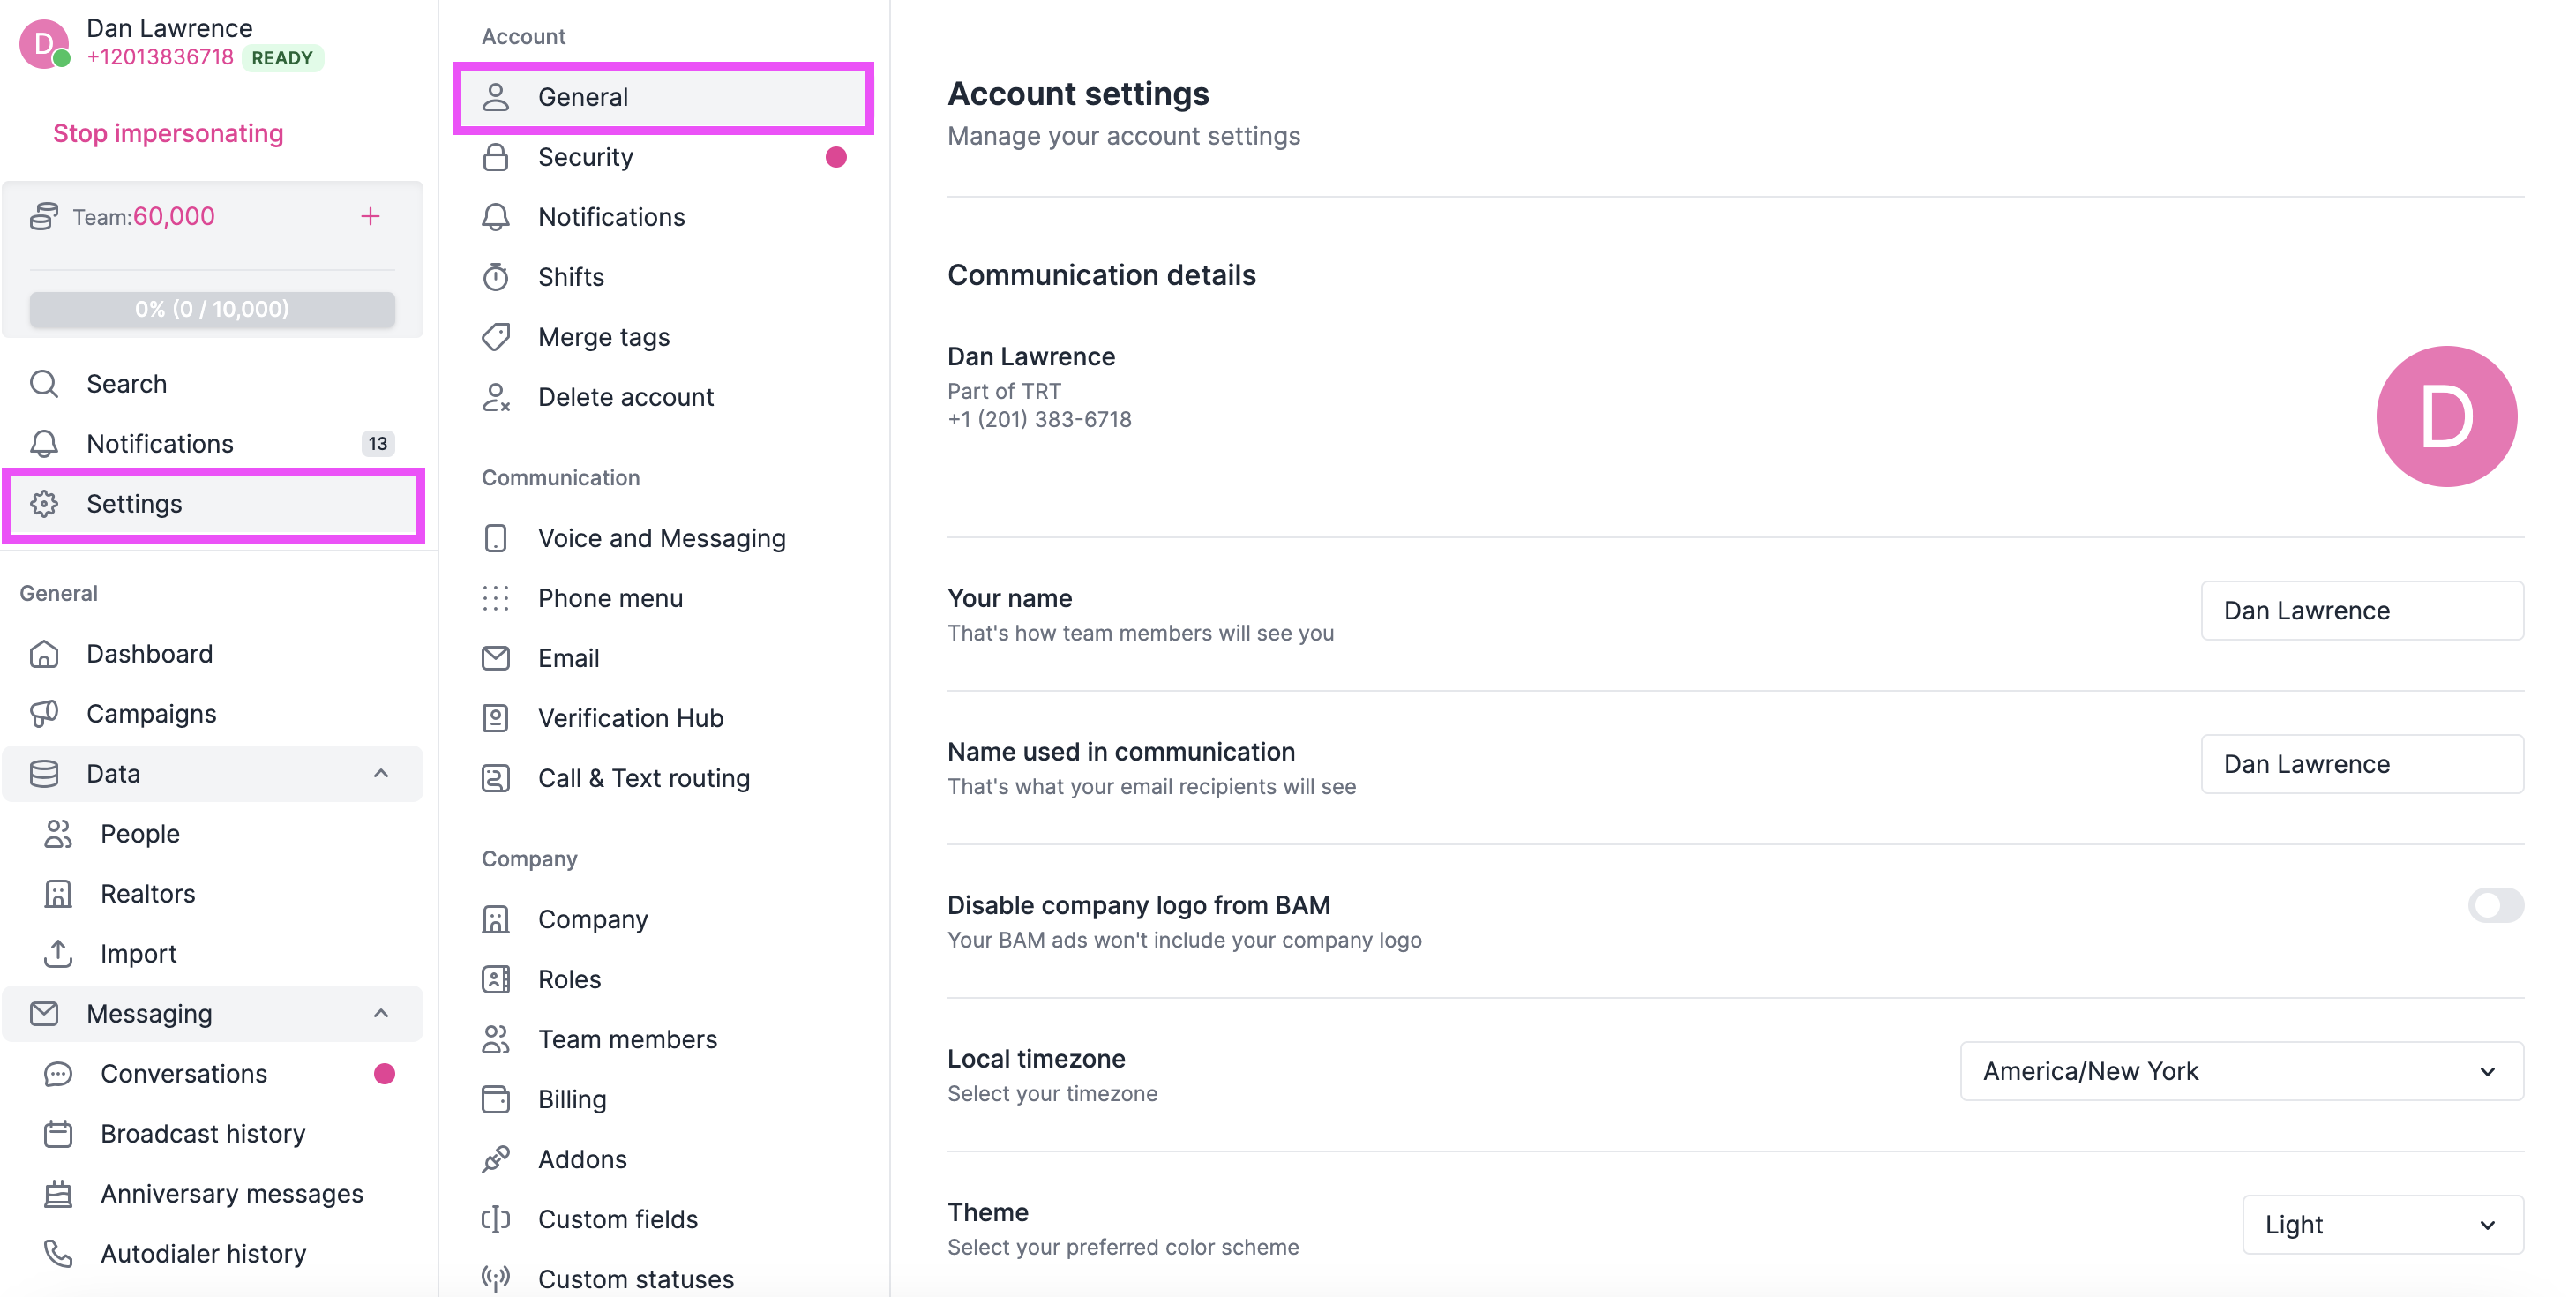Select the Merge tags icon
The image size is (2576, 1297).
coord(496,336)
